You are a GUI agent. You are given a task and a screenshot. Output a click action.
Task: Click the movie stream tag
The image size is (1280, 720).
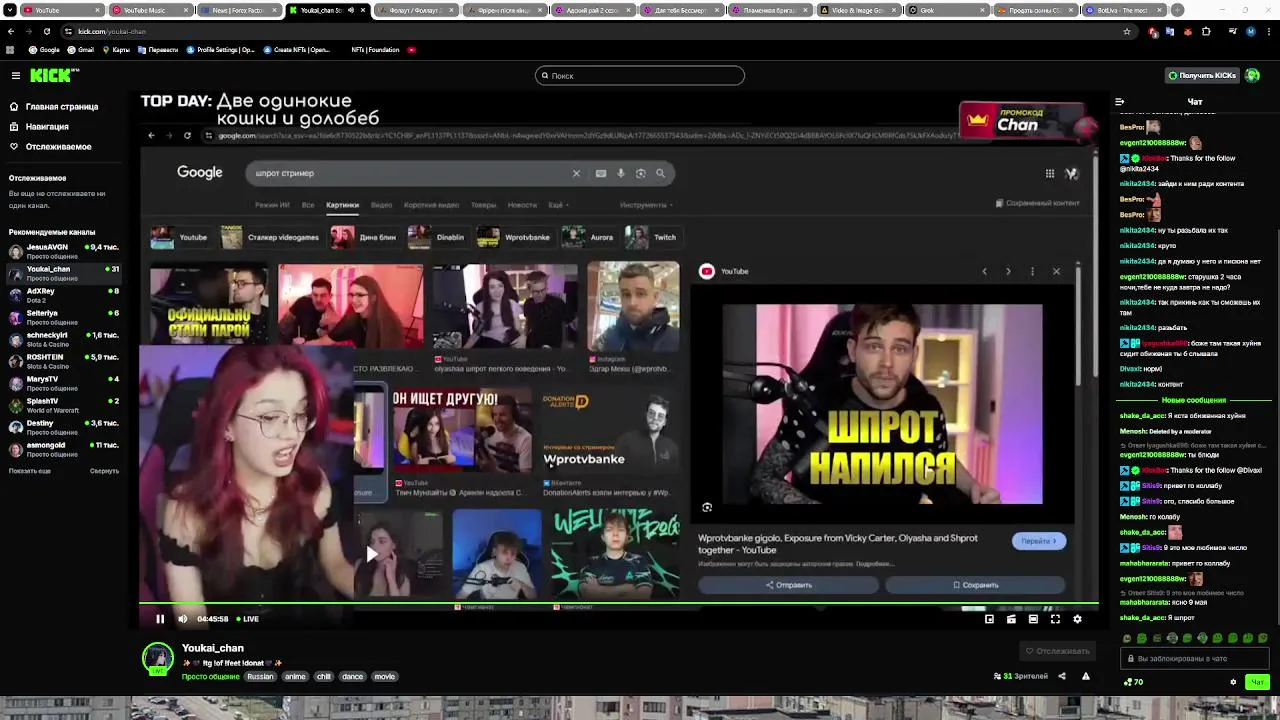385,677
